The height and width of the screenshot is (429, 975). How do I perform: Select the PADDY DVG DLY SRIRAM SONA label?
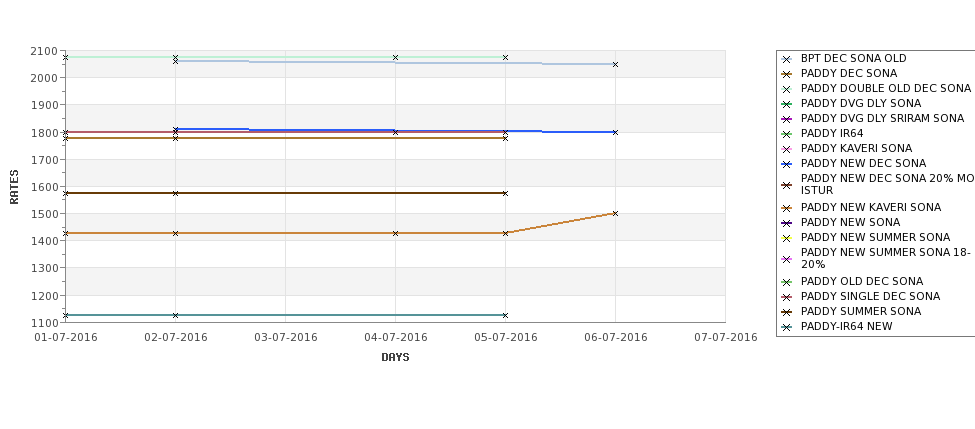(x=882, y=118)
